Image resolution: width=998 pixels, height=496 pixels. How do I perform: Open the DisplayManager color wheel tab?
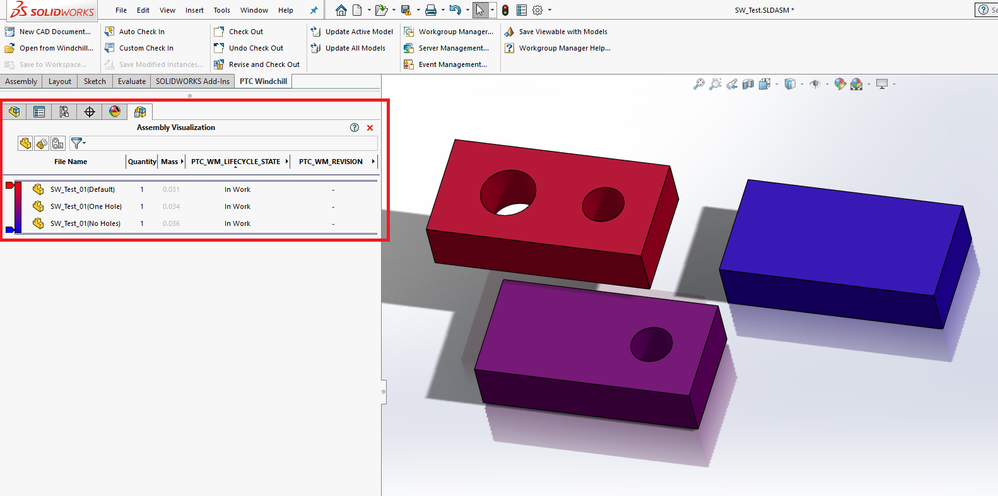tap(115, 111)
